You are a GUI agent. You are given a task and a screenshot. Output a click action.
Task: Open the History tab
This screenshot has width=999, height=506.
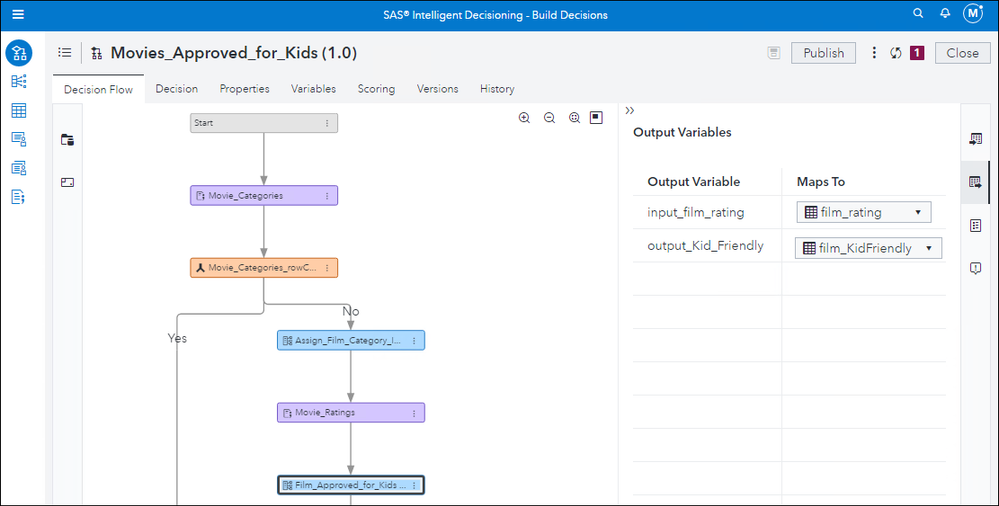pyautogui.click(x=497, y=89)
